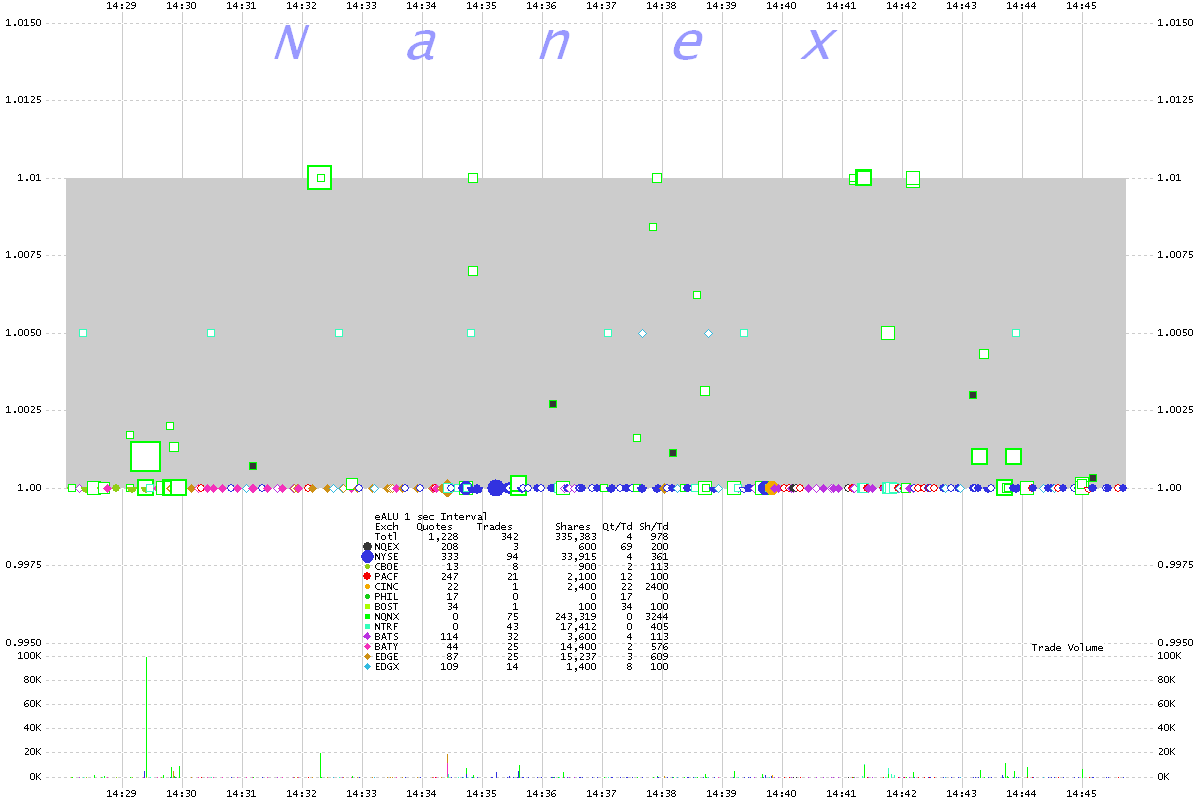Click the 'PACF' exchange label
1200x800 pixels.
coord(387,576)
